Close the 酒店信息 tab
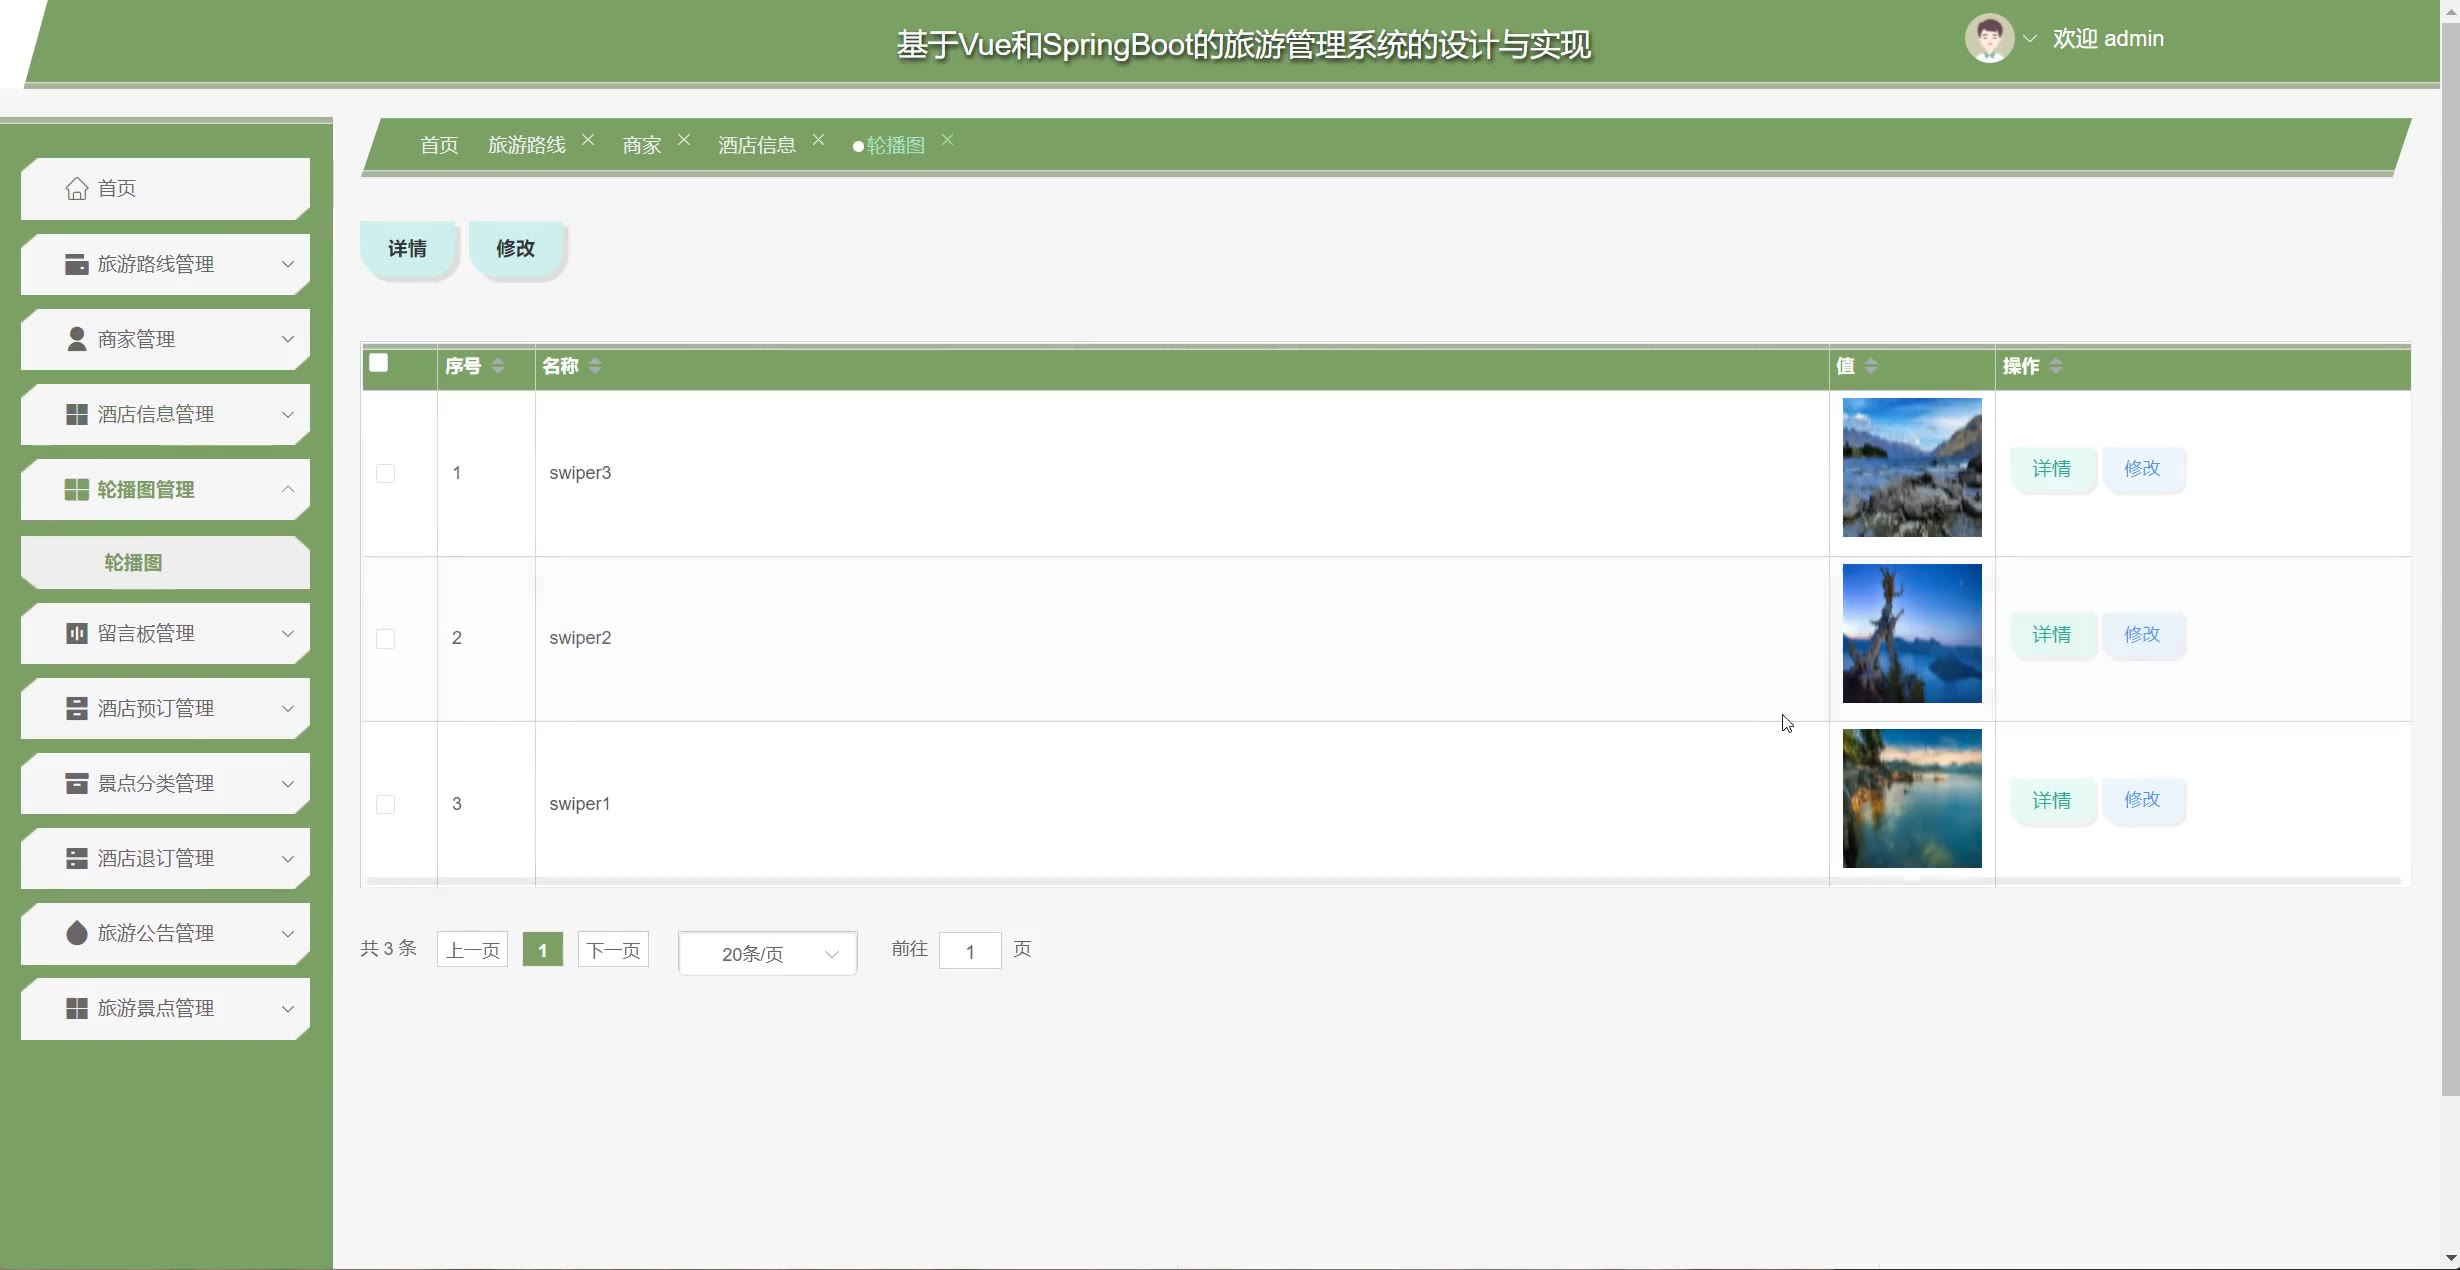Viewport: 2460px width, 1270px height. pyautogui.click(x=818, y=140)
